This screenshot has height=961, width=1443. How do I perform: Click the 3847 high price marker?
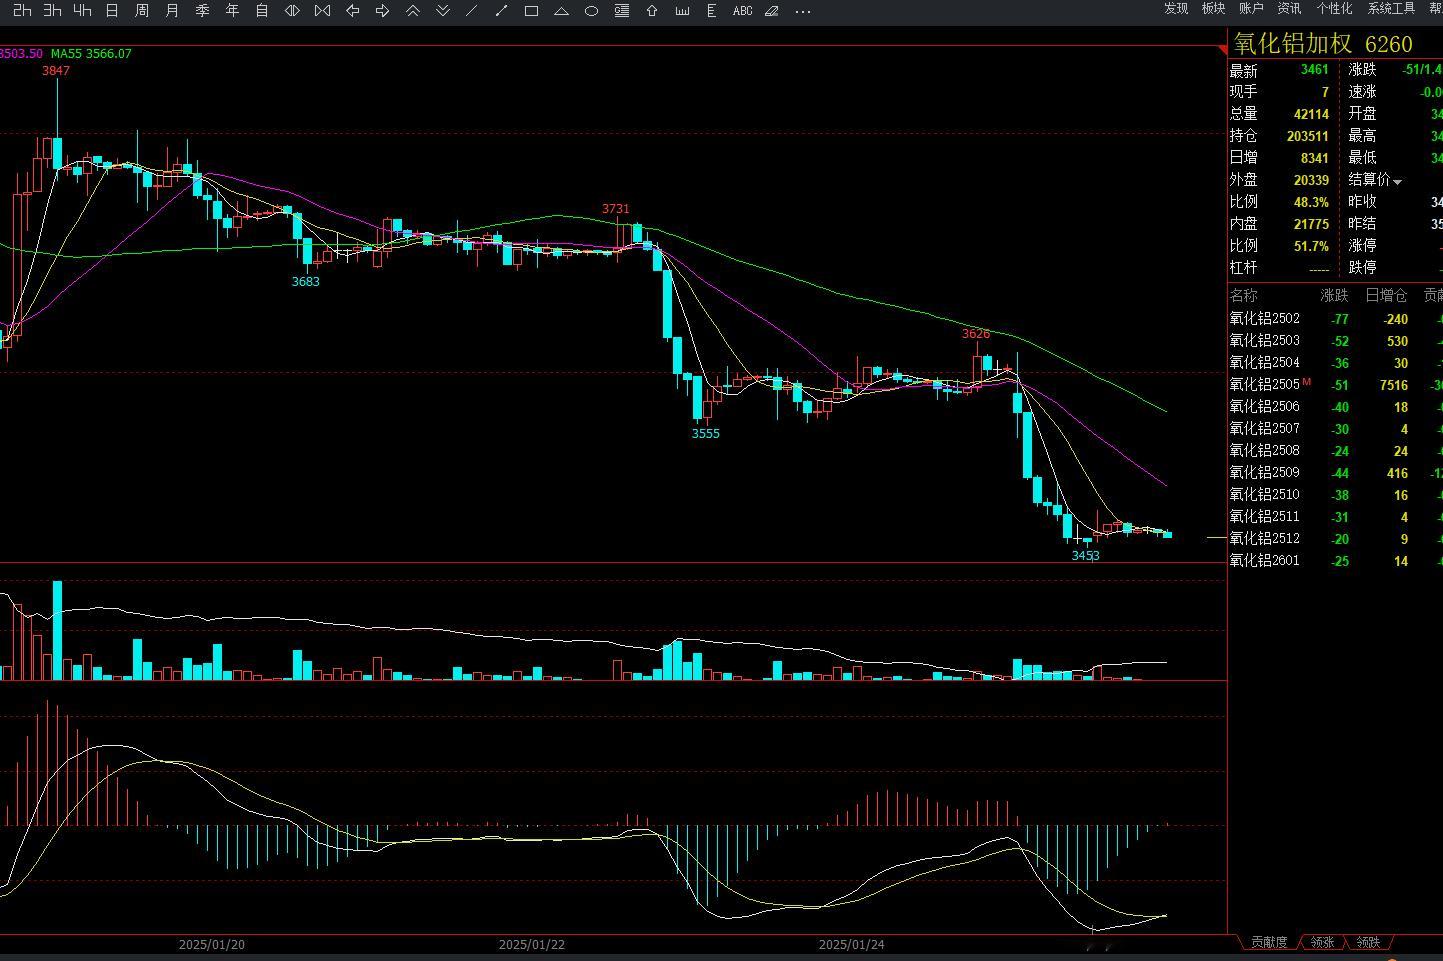pos(56,71)
